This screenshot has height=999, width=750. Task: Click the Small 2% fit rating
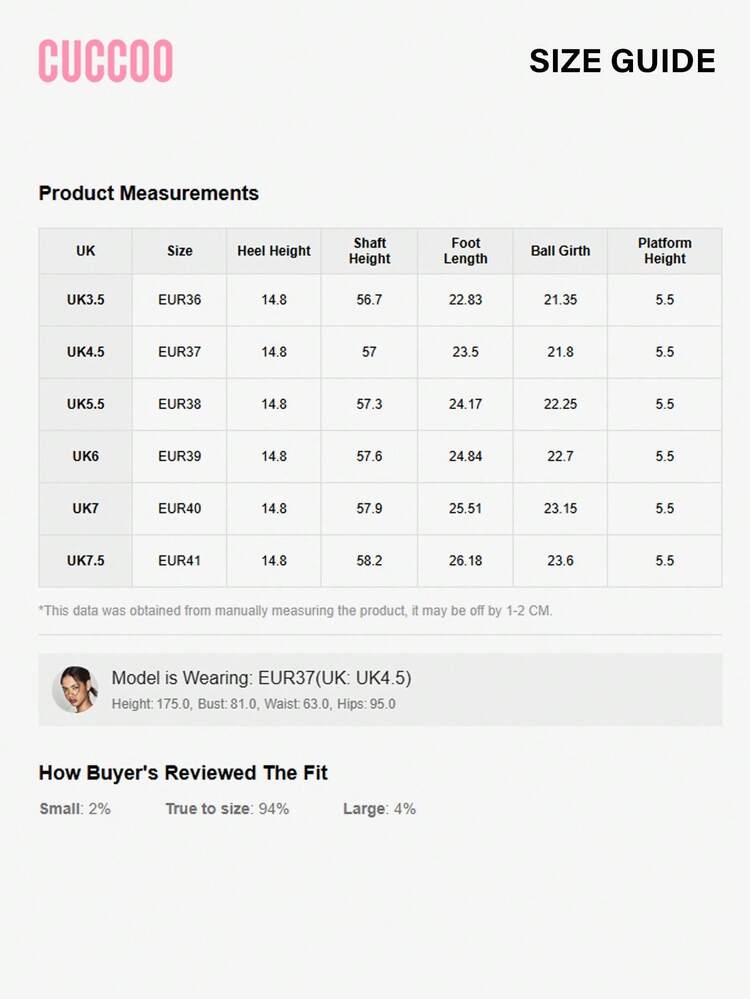(x=75, y=808)
